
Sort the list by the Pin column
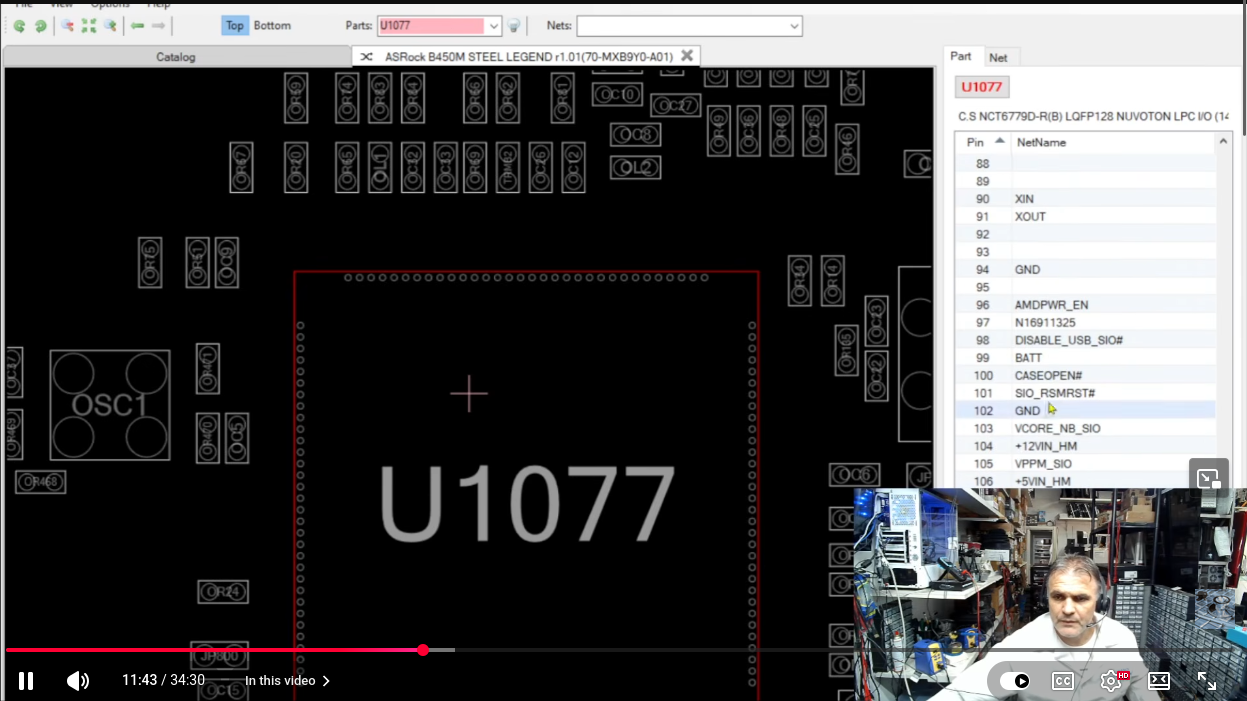[x=983, y=142]
